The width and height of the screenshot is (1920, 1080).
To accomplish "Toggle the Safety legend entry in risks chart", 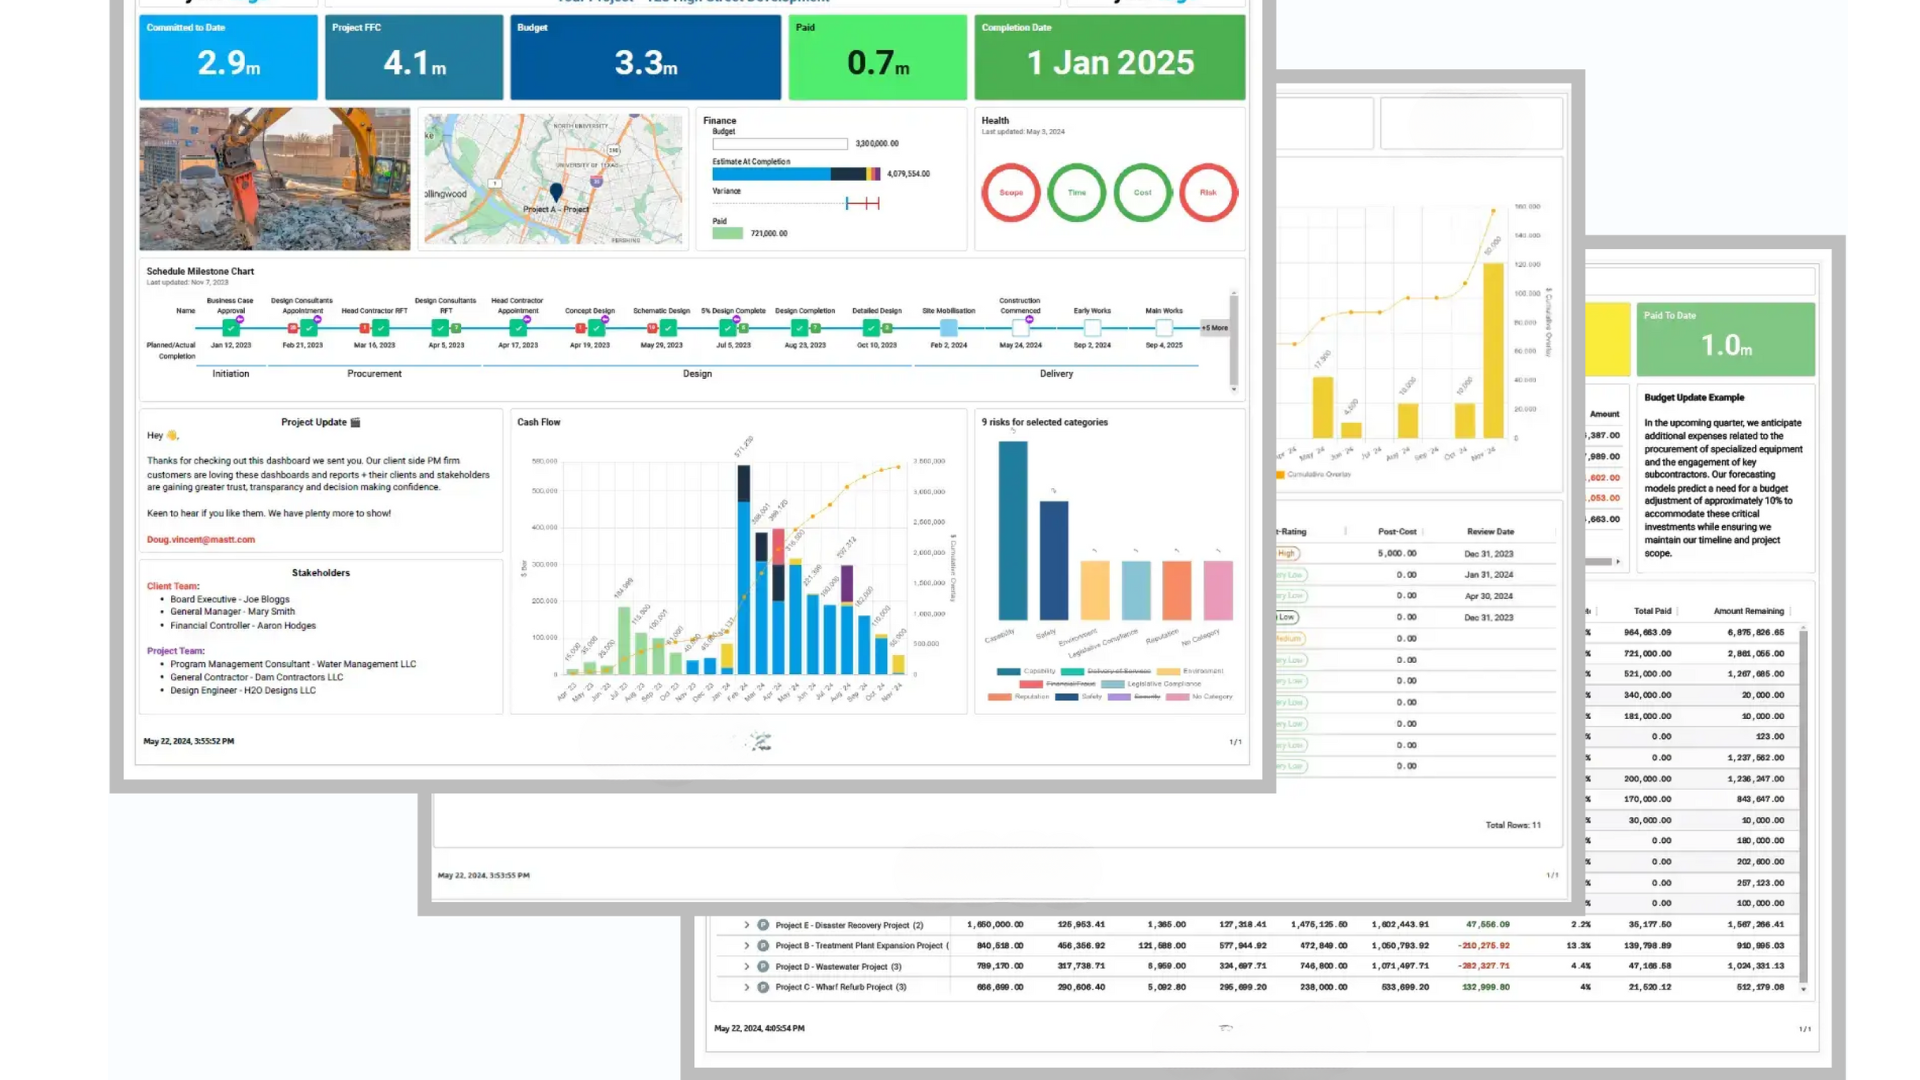I will [1079, 697].
